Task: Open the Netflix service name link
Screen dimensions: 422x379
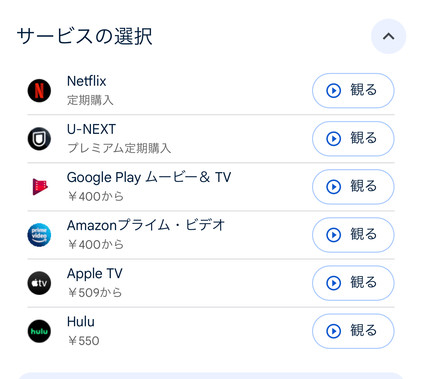Action: click(86, 81)
